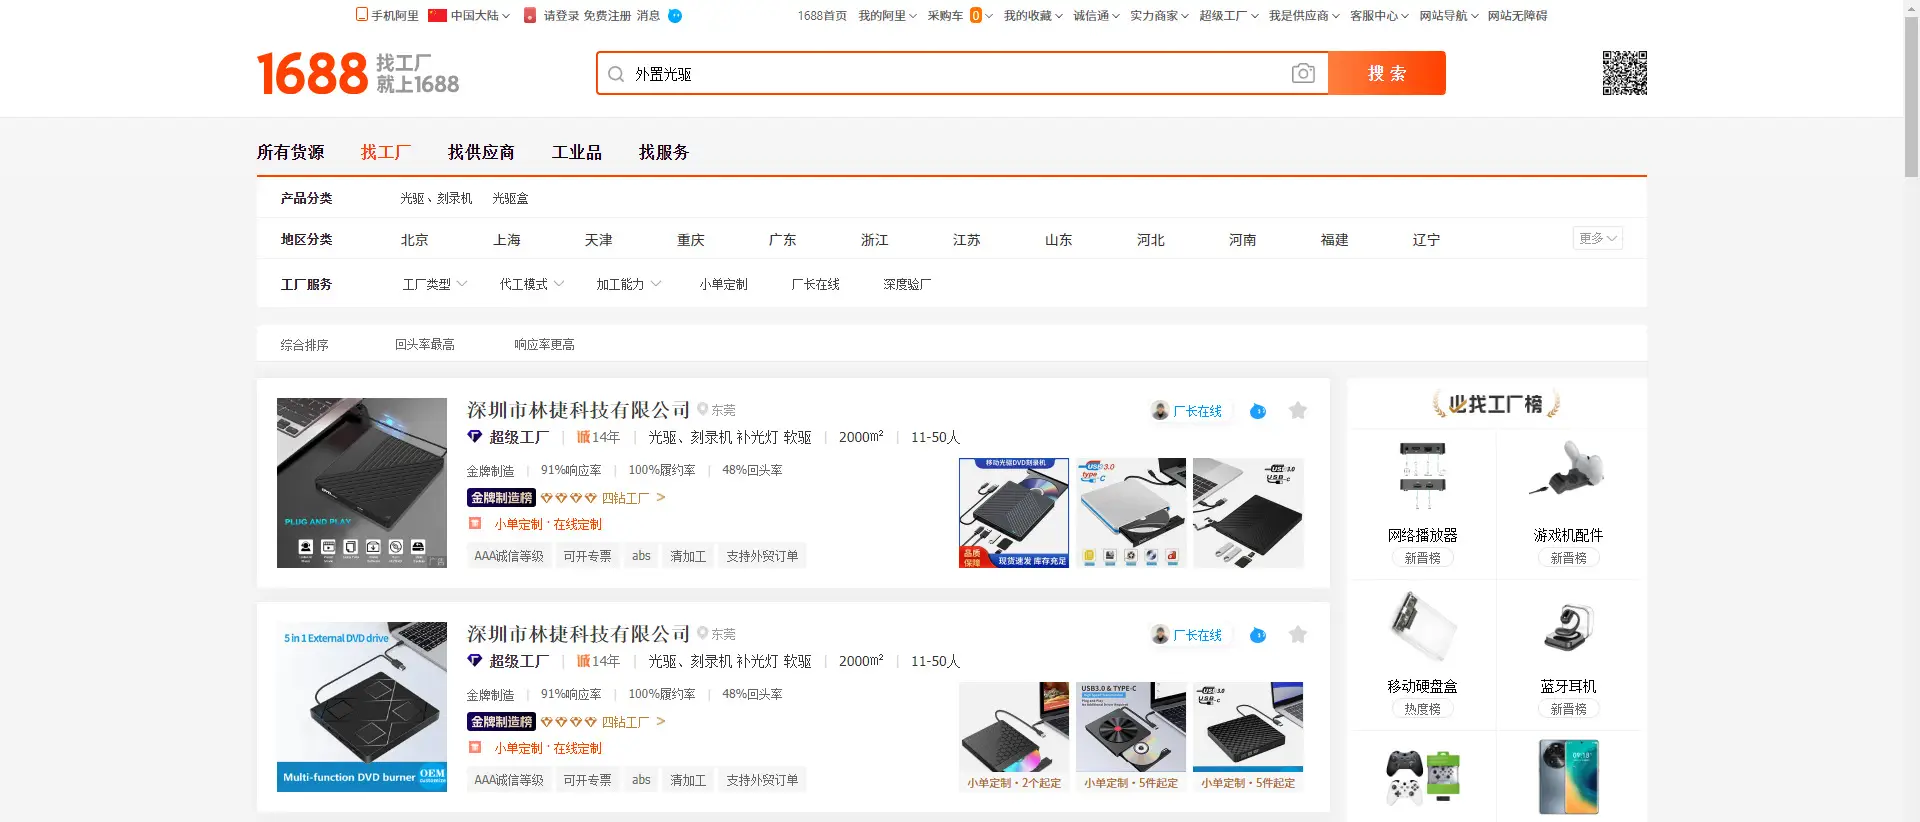Click blue chat icon on first listing
This screenshot has height=822, width=1920.
[1258, 411]
